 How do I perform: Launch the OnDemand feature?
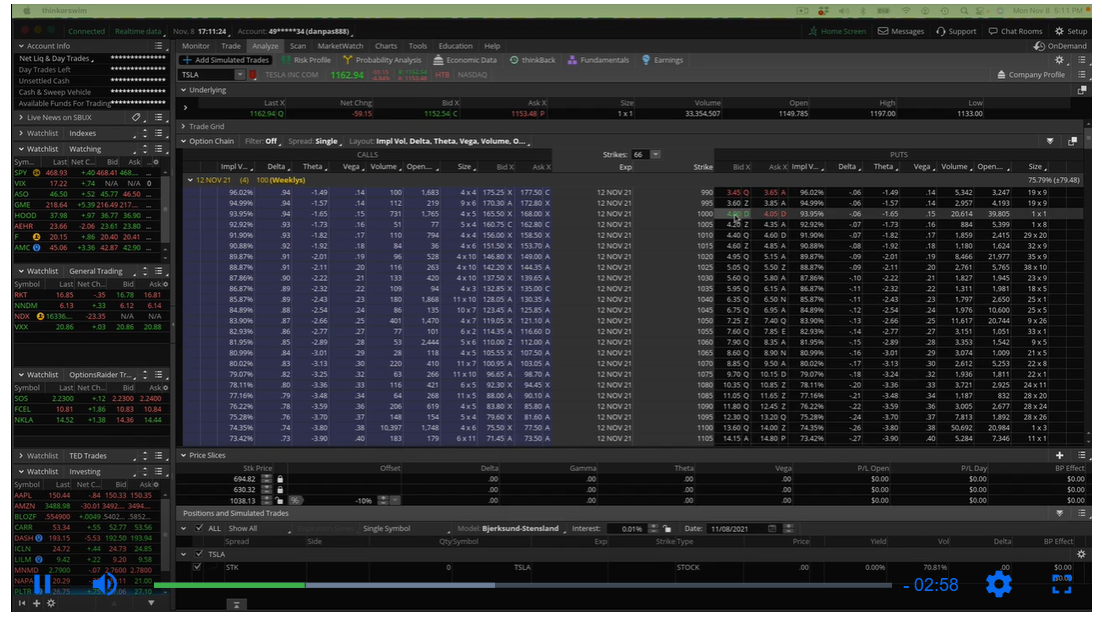(x=1060, y=46)
